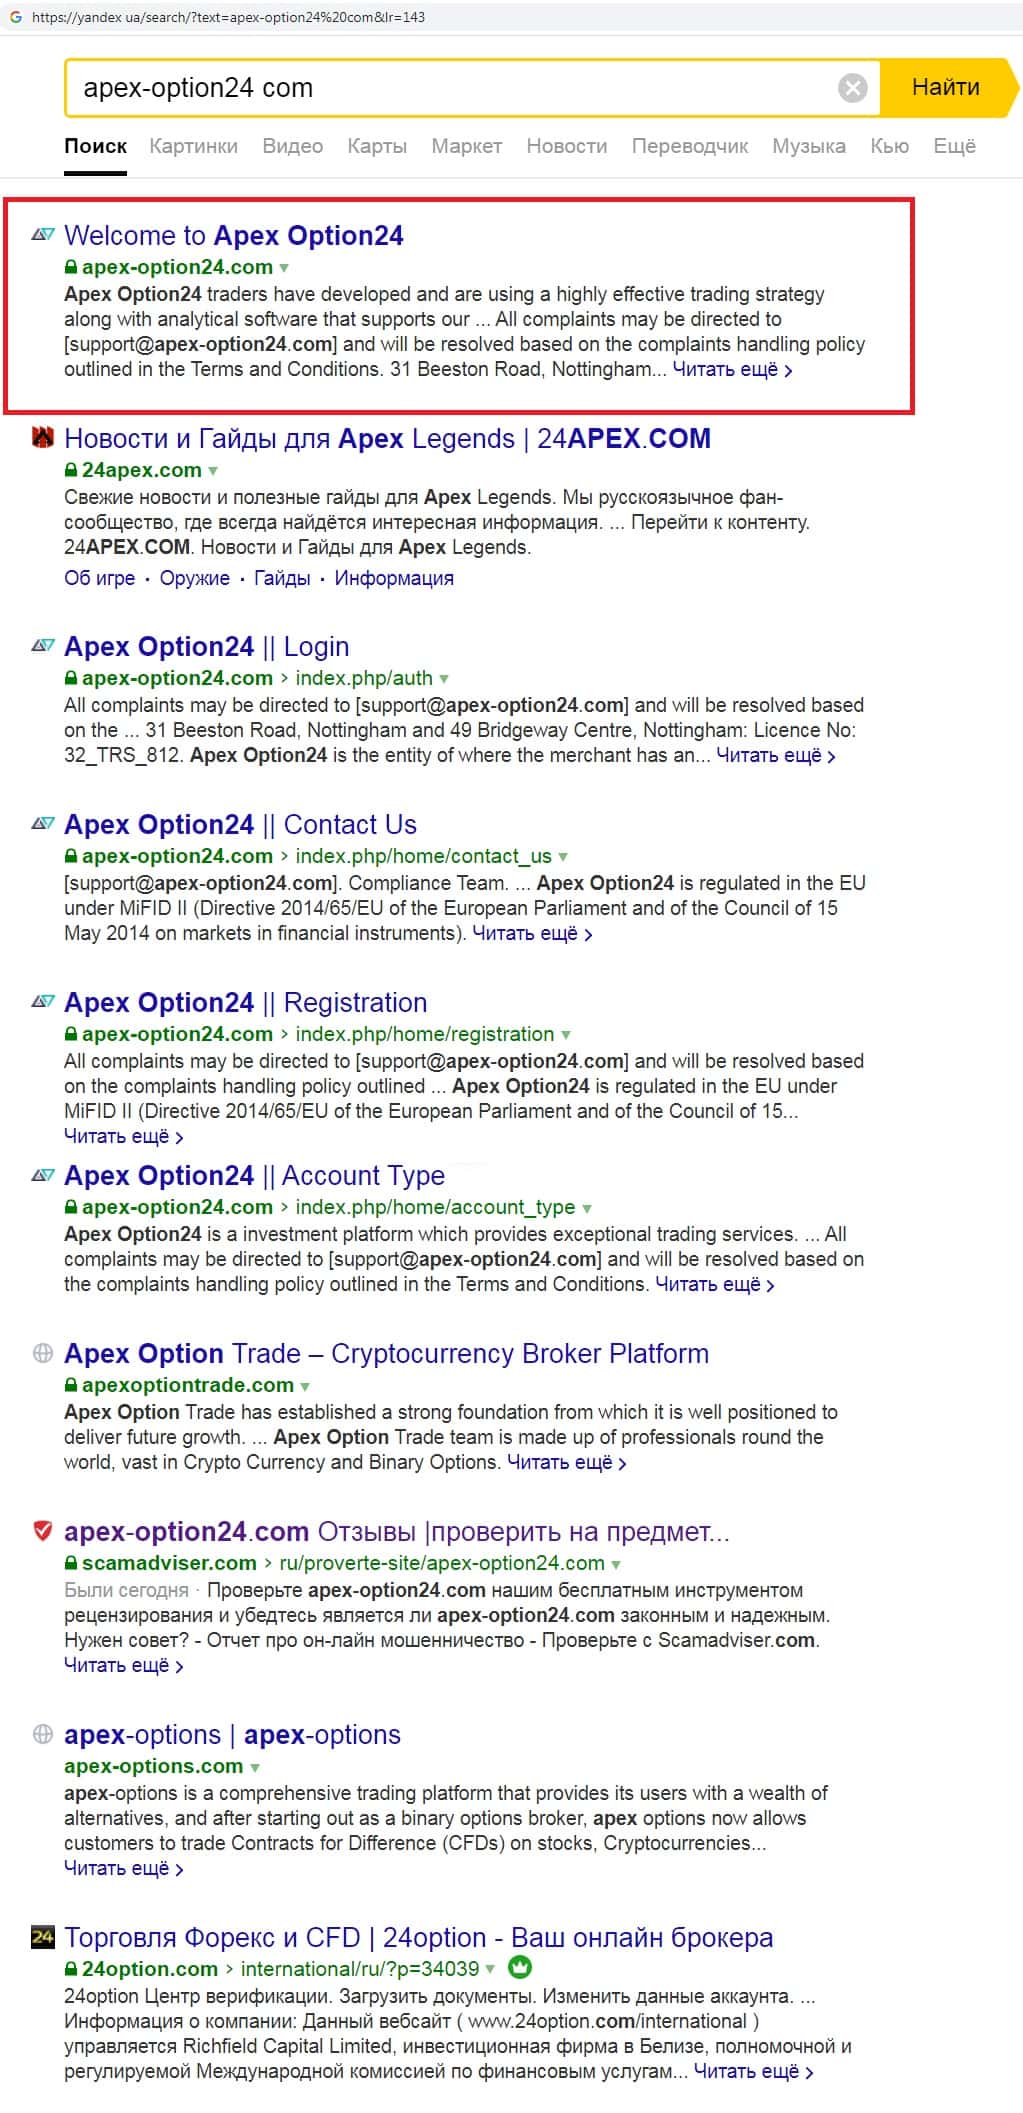Switch to the Картинки tab
This screenshot has width=1023, height=2113.
click(193, 146)
